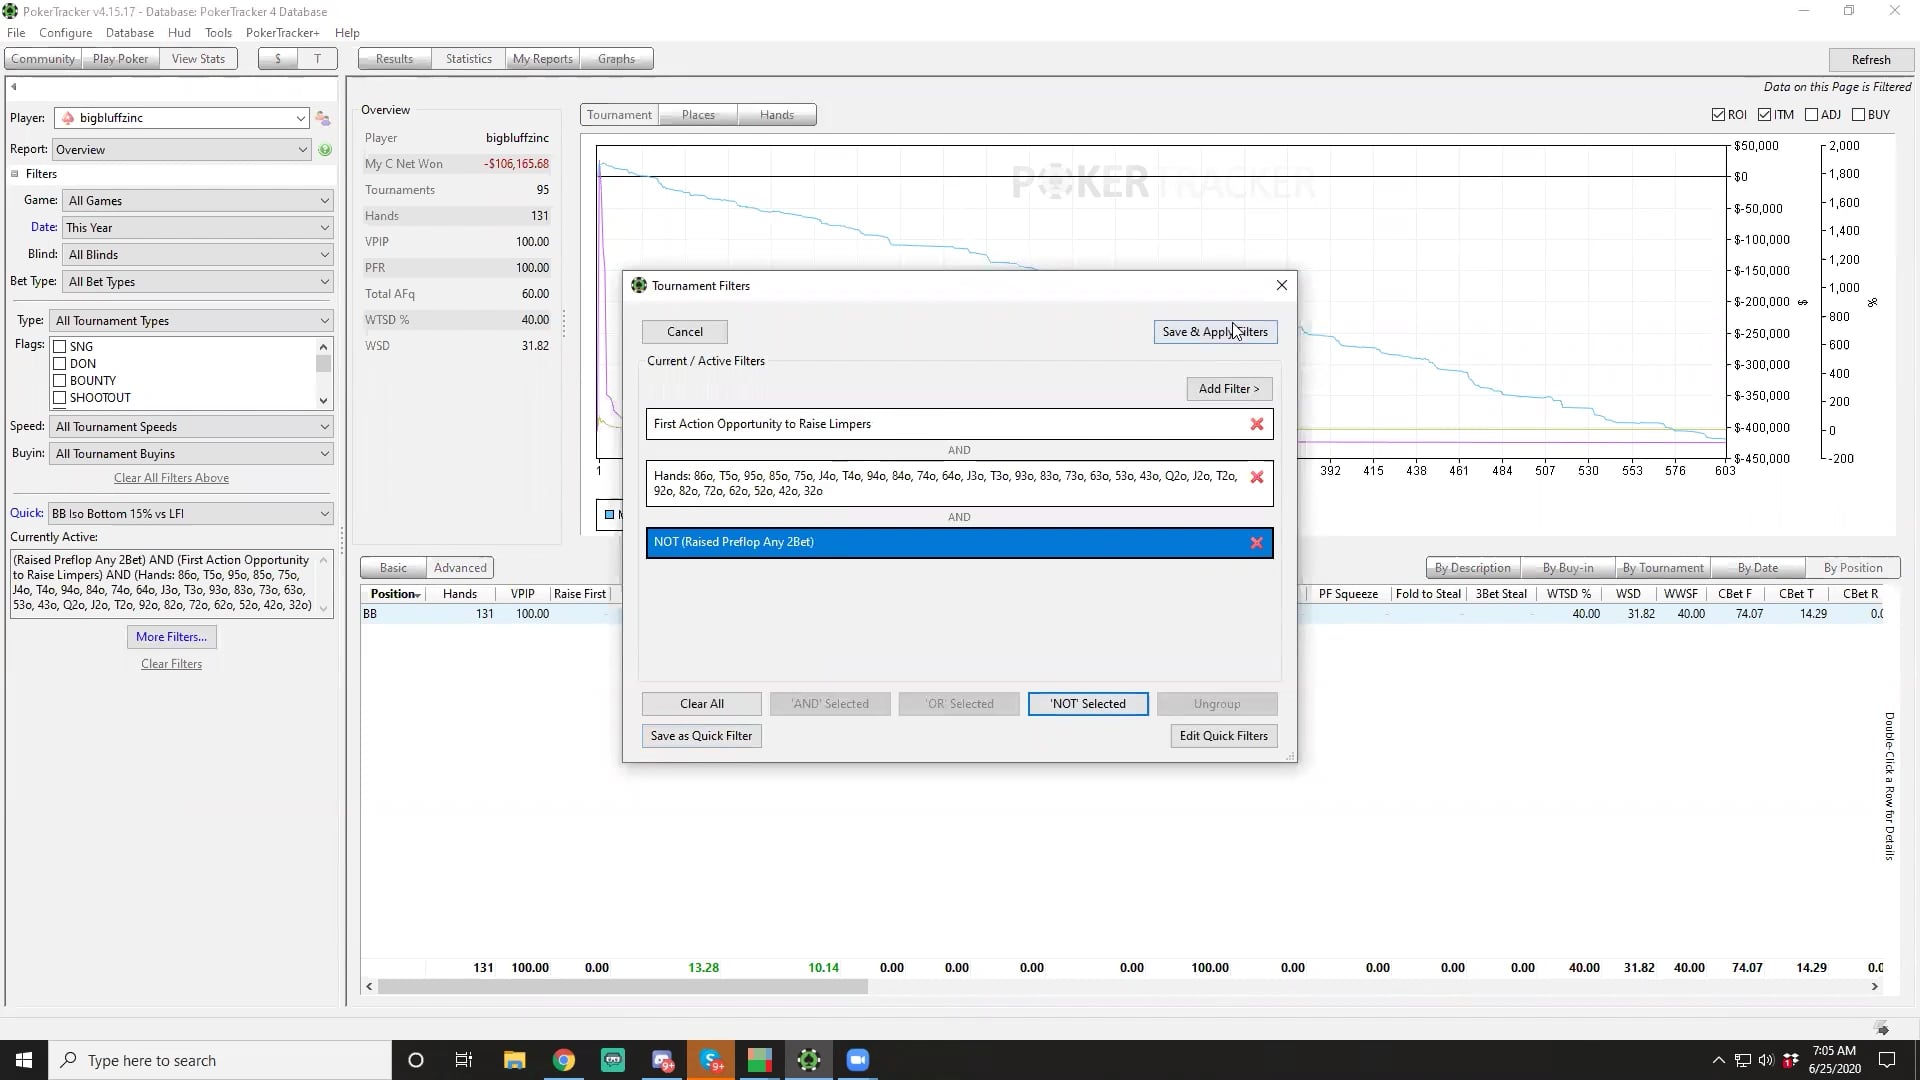Switch to cash game mode ($ button)
The height and width of the screenshot is (1080, 1920).
click(x=278, y=59)
